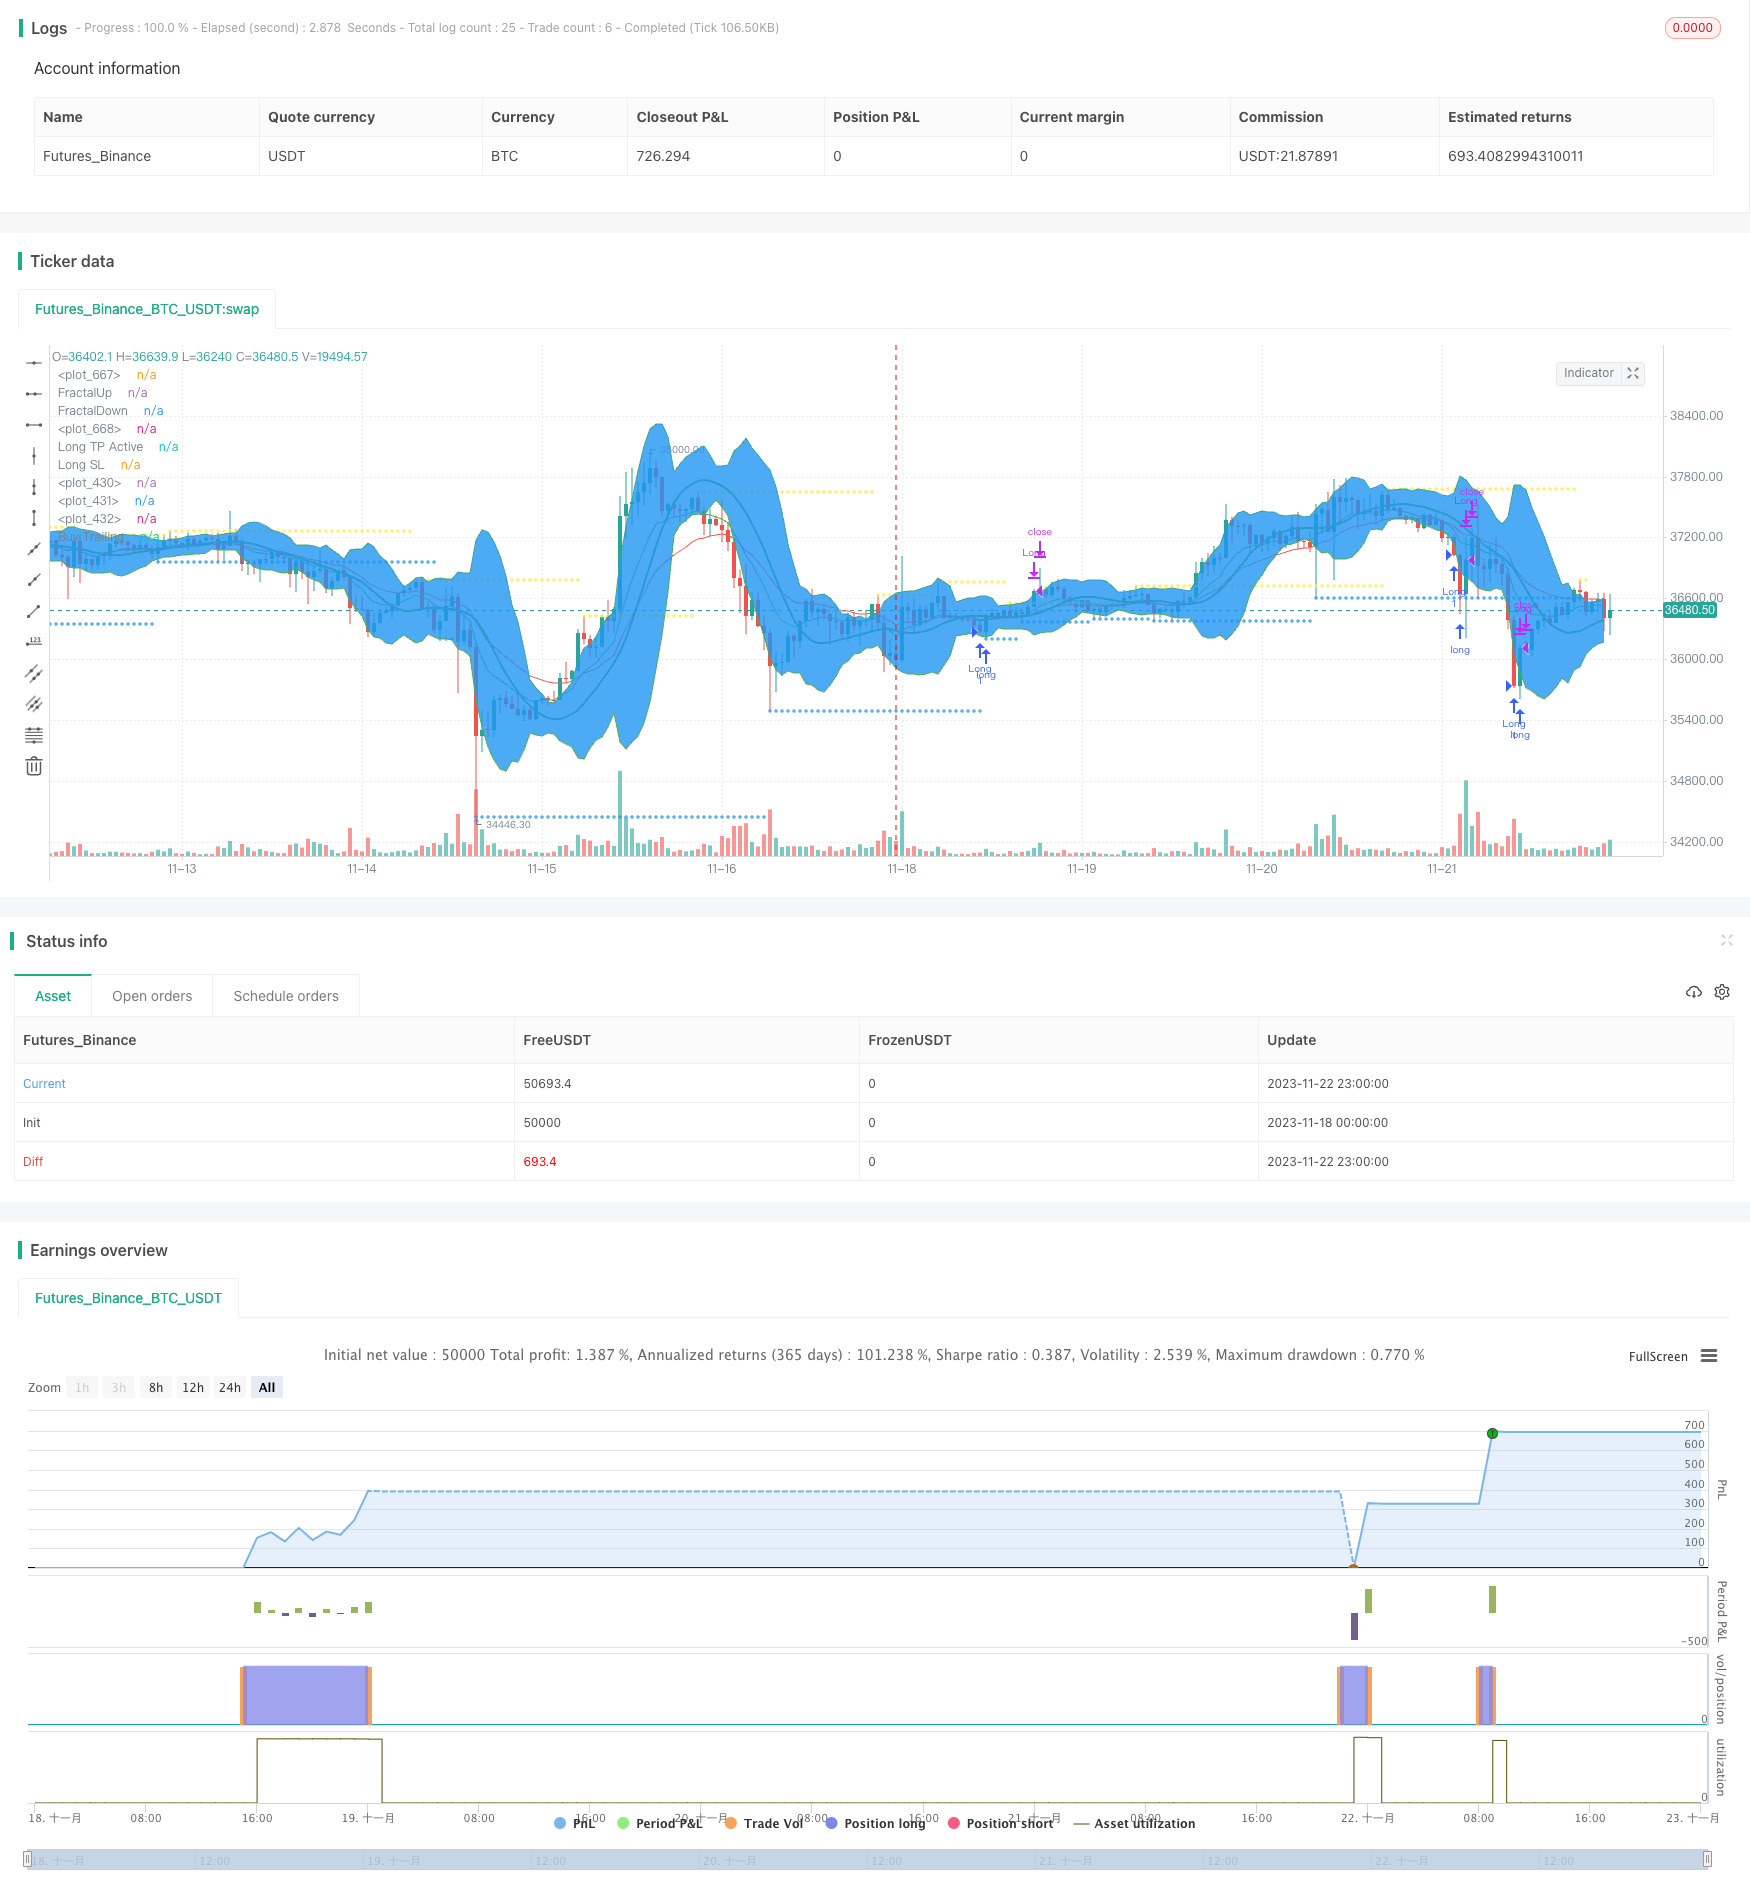Open the Schedule orders tab
This screenshot has width=1750, height=1900.
286,996
